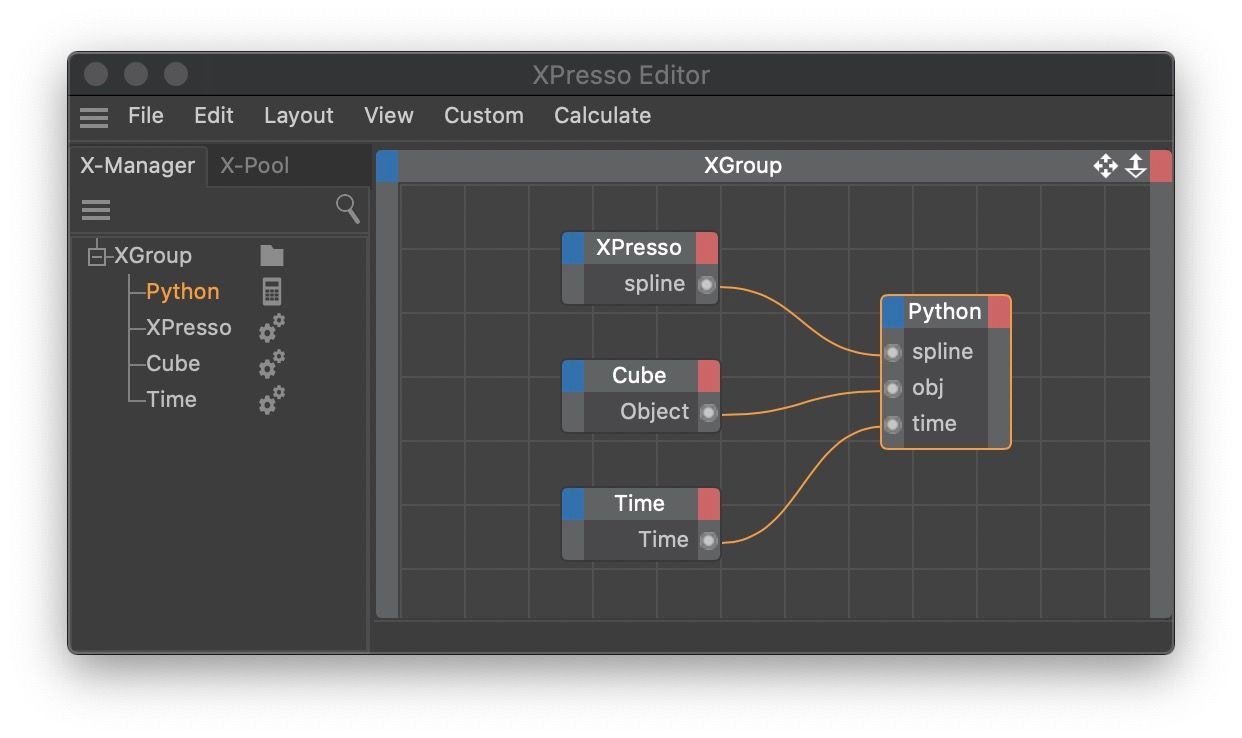Open the File menu

[146, 116]
